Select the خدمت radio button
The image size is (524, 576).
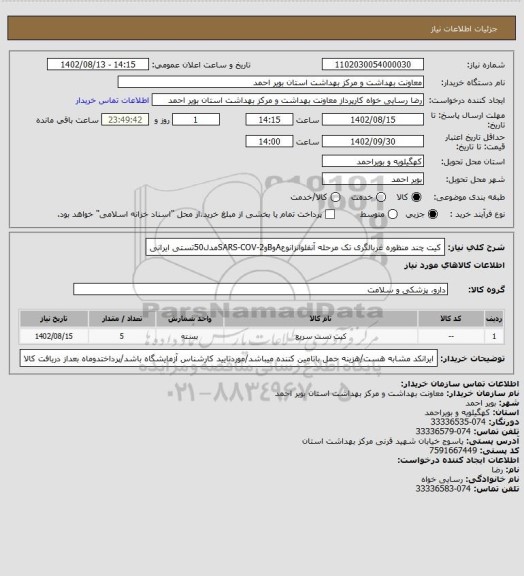(381, 197)
